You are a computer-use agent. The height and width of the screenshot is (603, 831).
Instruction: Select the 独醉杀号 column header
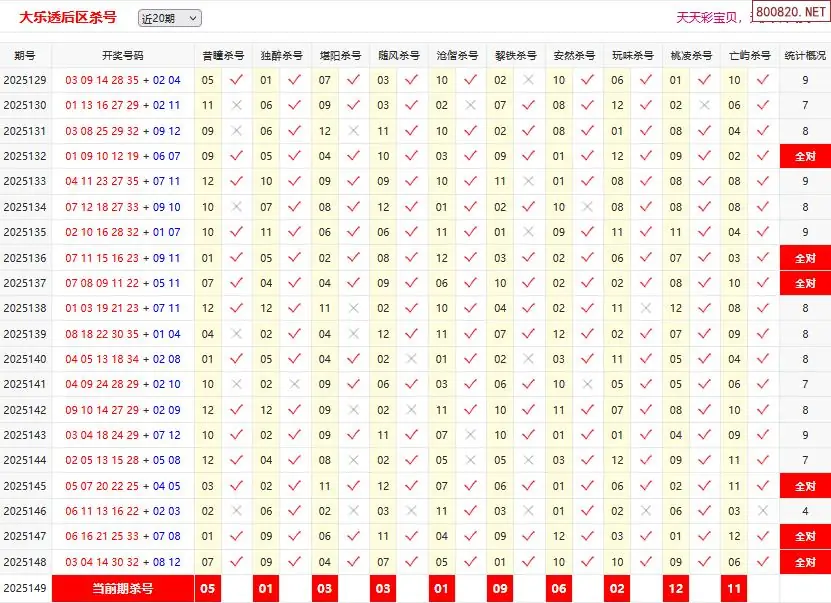click(x=281, y=55)
